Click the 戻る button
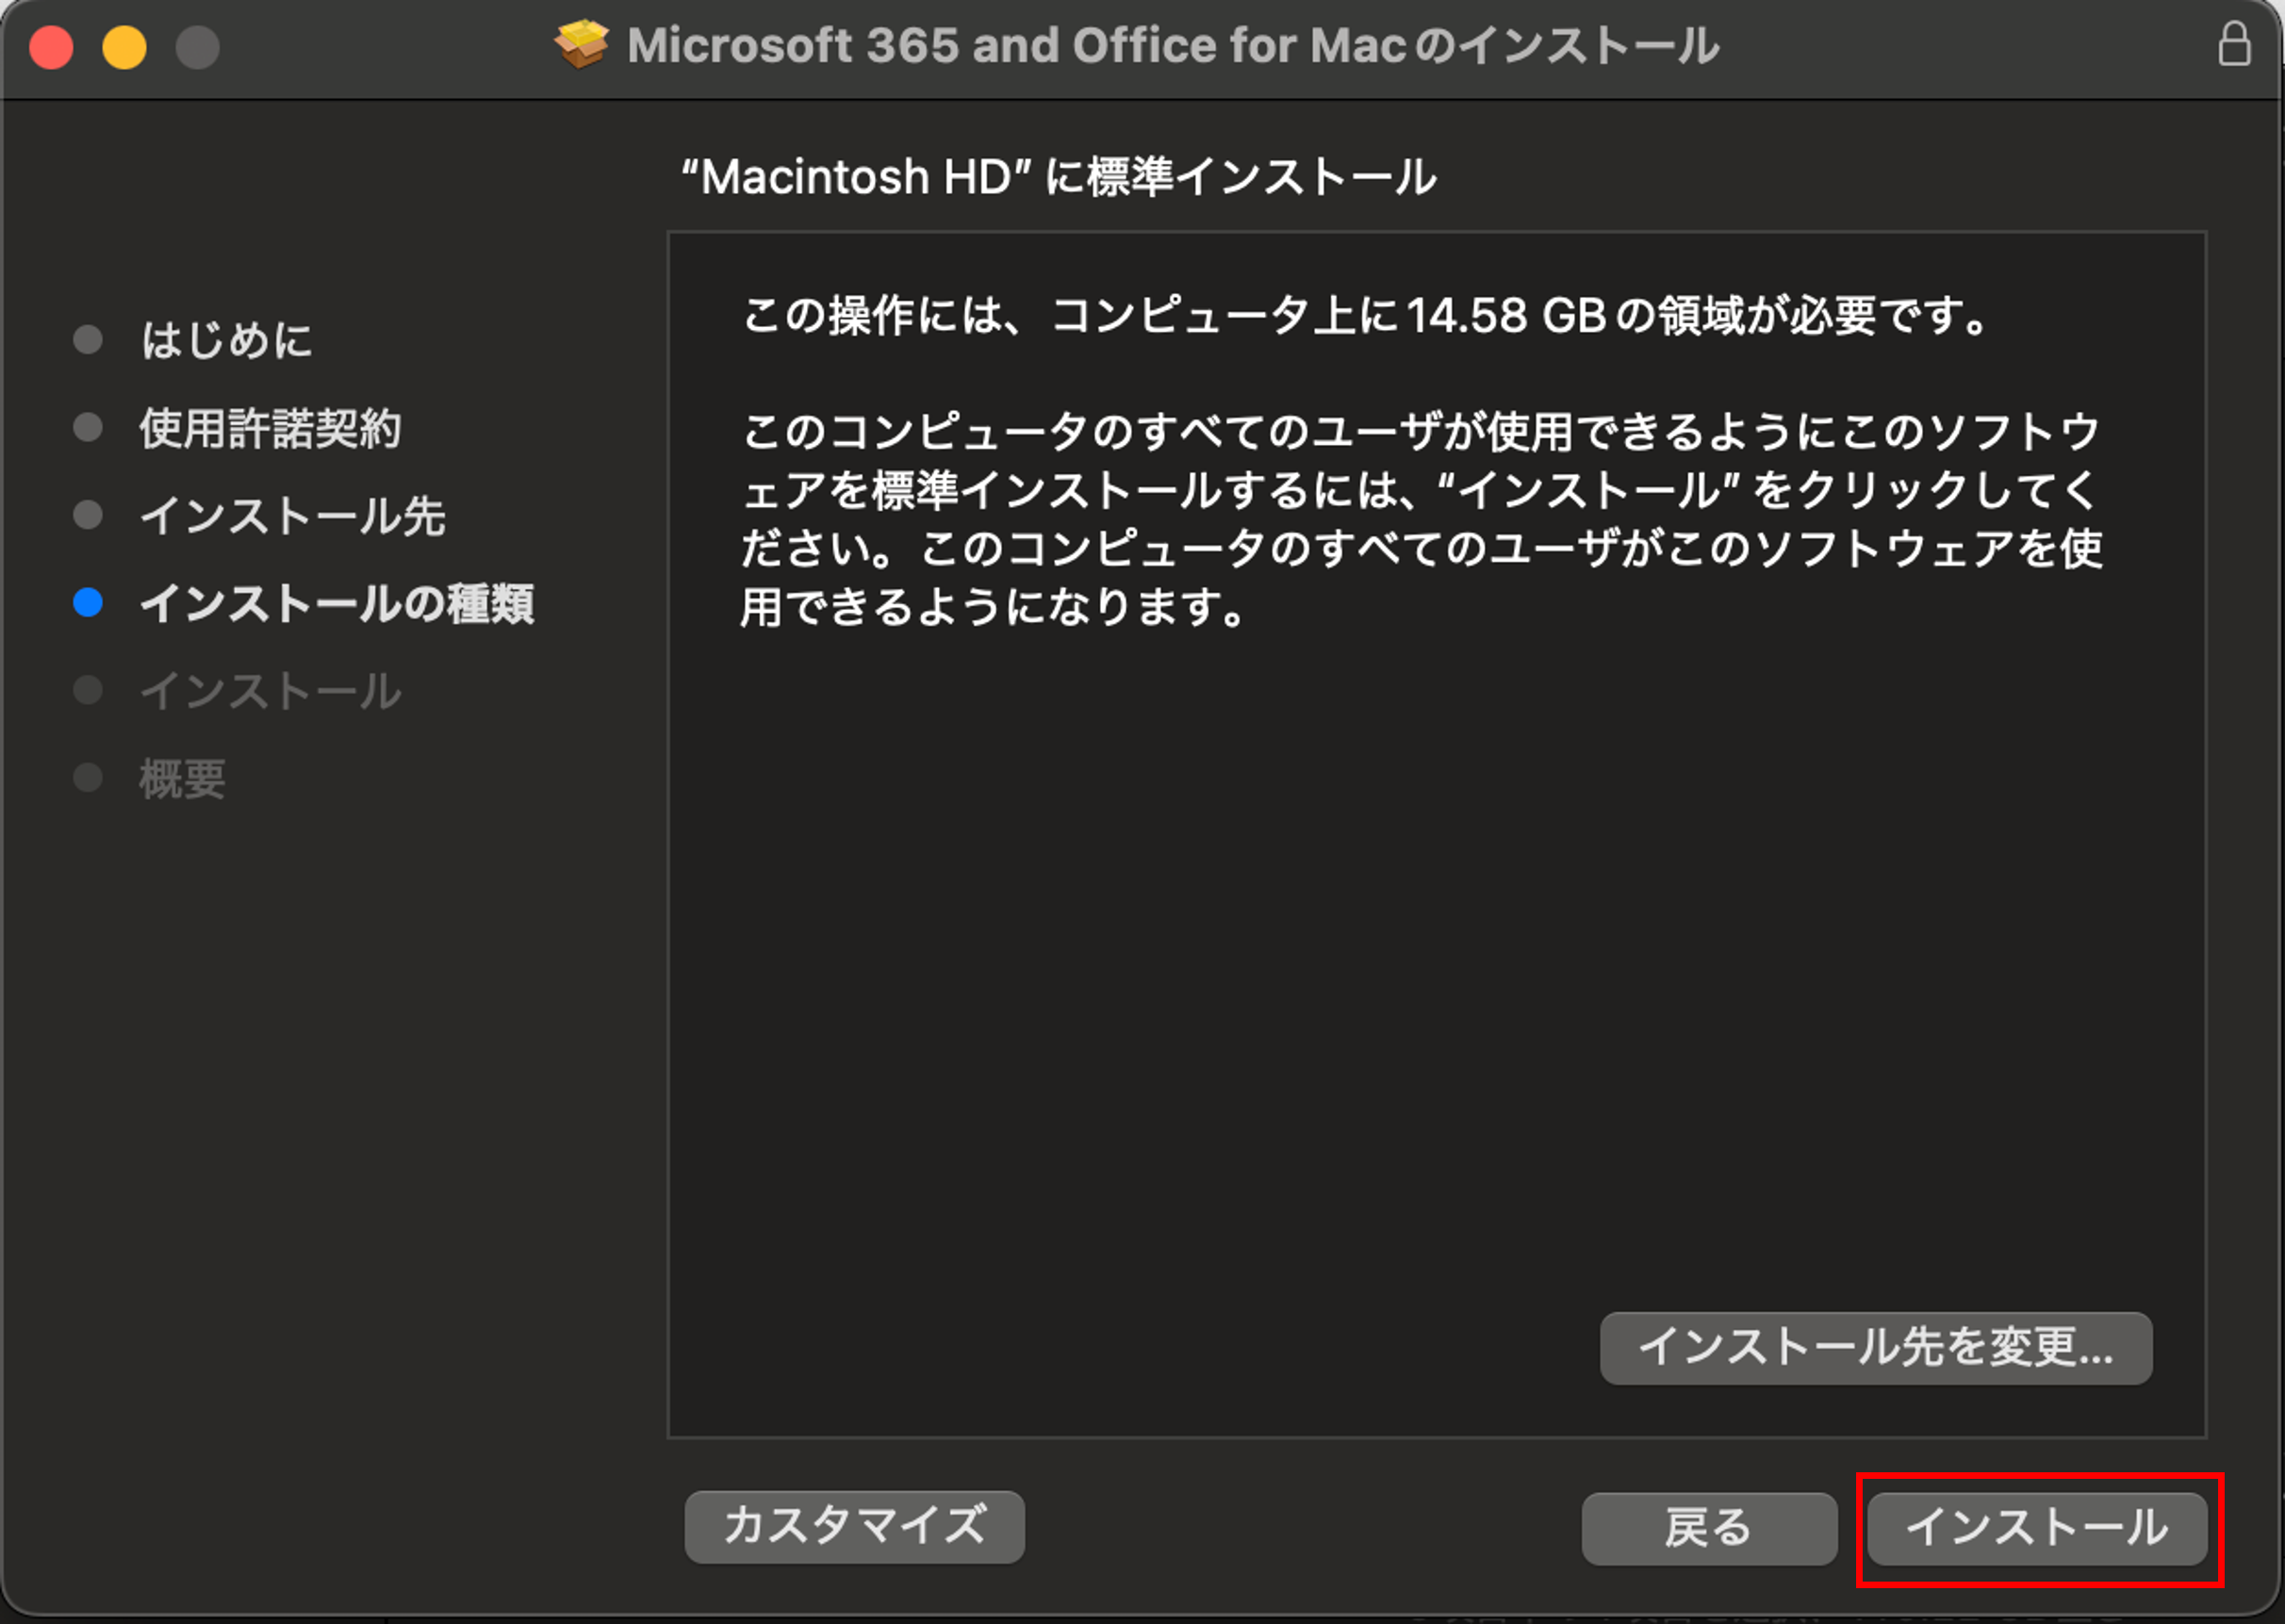The width and height of the screenshot is (2285, 1624). (x=1709, y=1528)
